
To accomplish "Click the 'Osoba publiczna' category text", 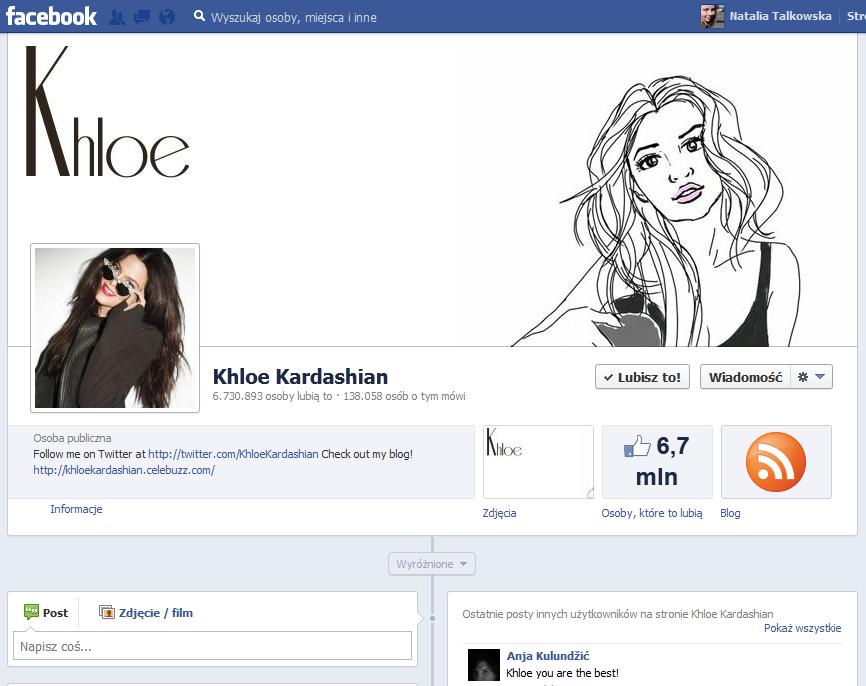I will [x=72, y=438].
